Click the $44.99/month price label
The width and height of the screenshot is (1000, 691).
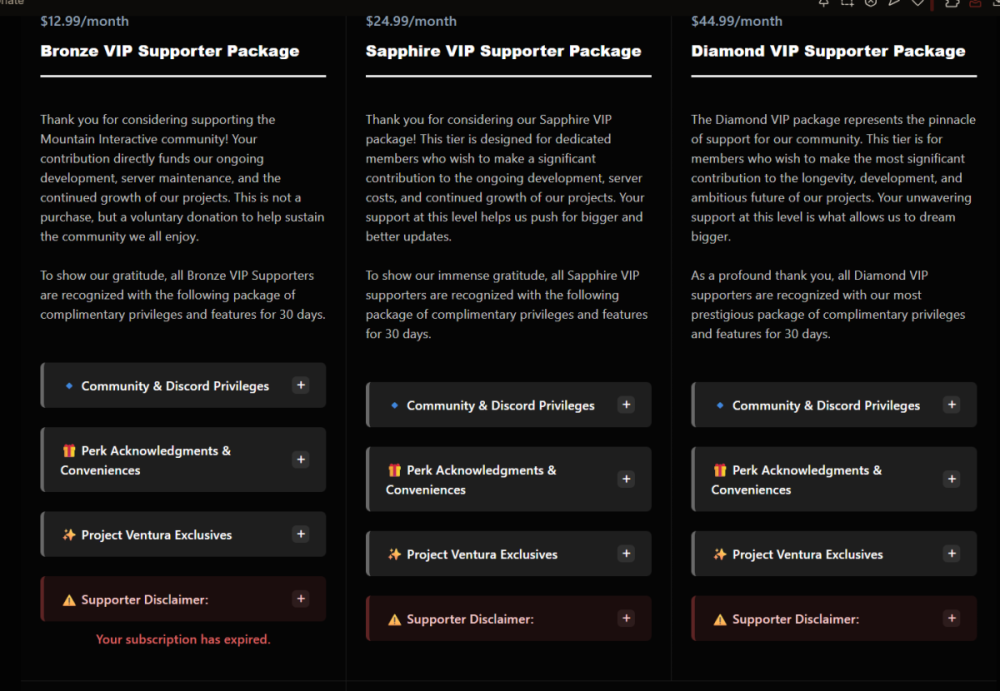pyautogui.click(x=737, y=21)
